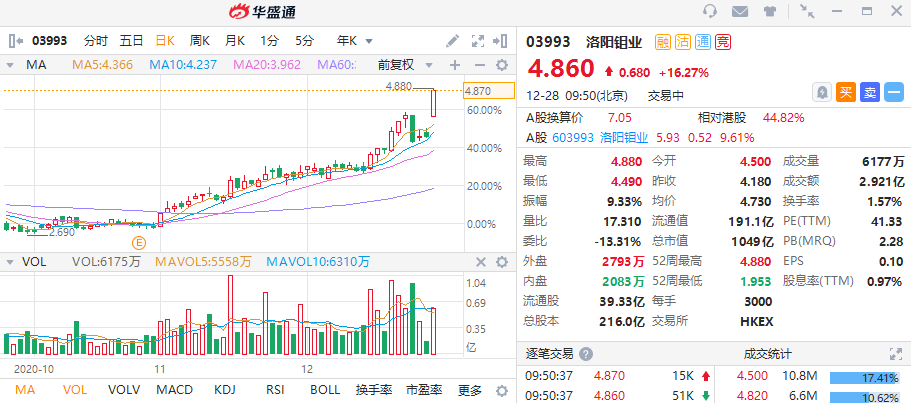Switch to 分时 chart tab
911x403 pixels.
pyautogui.click(x=96, y=41)
